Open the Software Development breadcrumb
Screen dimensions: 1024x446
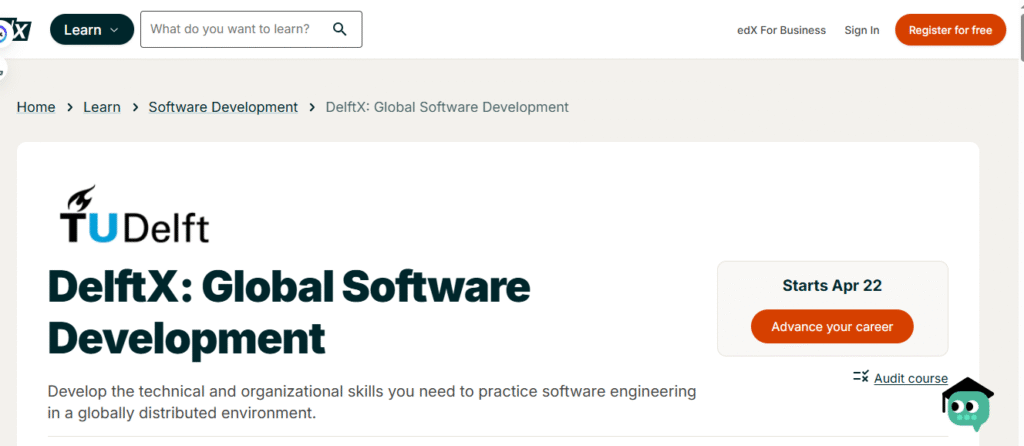[x=223, y=107]
